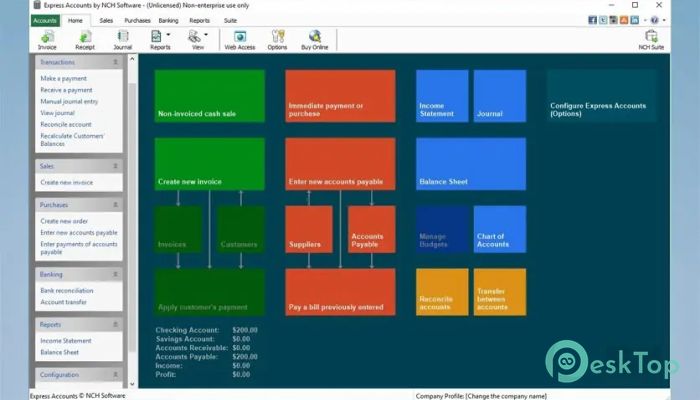700x400 pixels.
Task: Switch to the Sales tab
Action: (106, 21)
